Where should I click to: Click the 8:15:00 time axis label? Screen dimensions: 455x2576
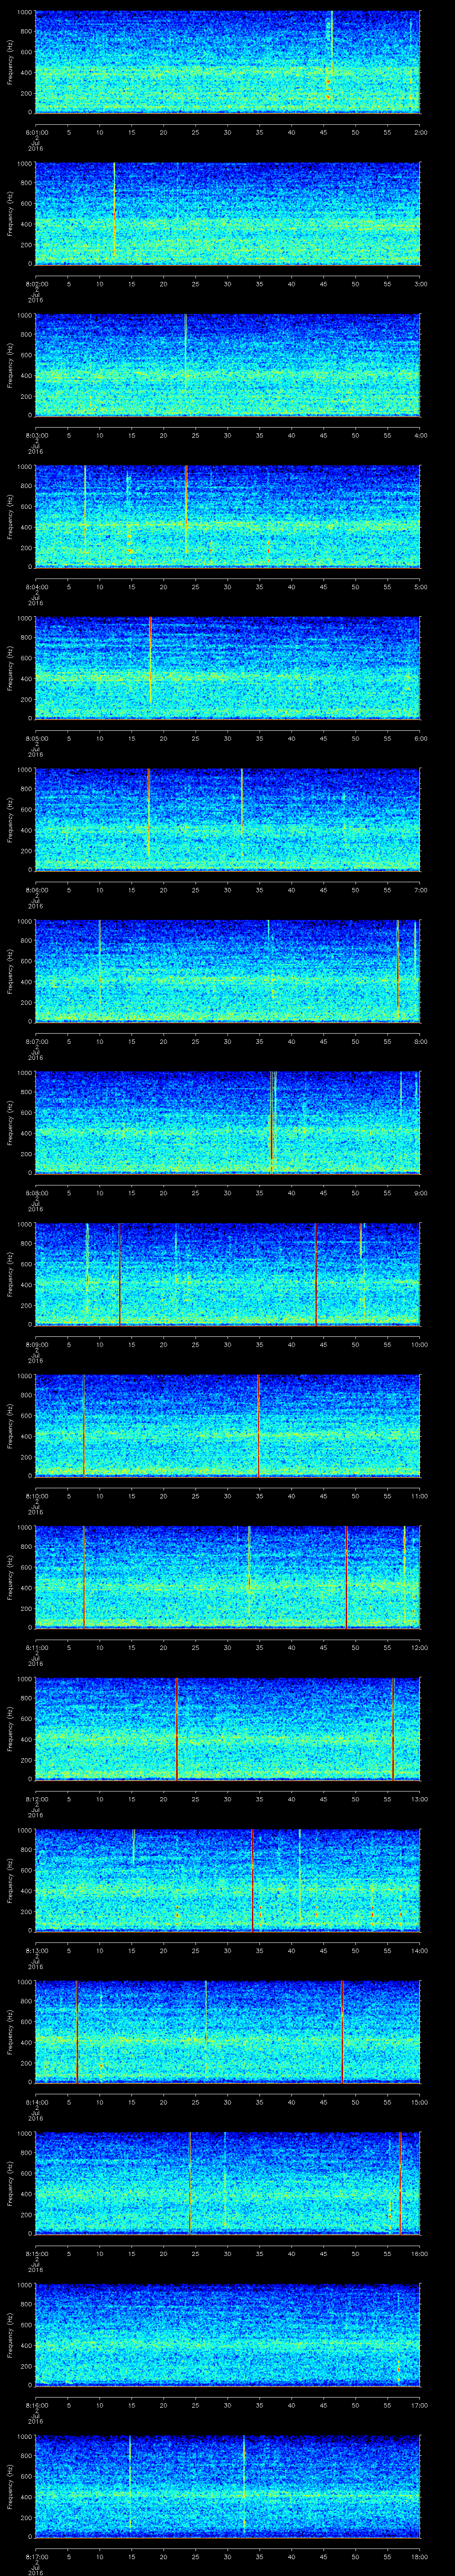click(x=36, y=2253)
